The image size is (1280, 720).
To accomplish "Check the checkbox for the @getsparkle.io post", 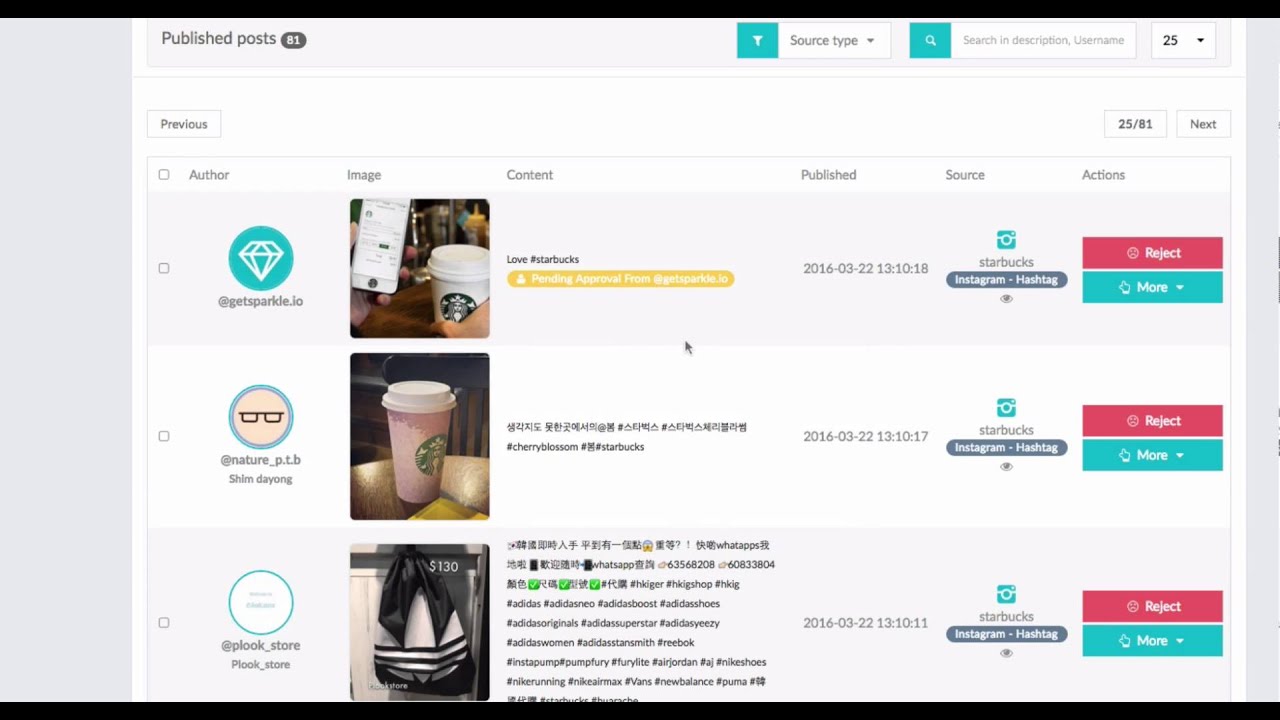I will (164, 268).
